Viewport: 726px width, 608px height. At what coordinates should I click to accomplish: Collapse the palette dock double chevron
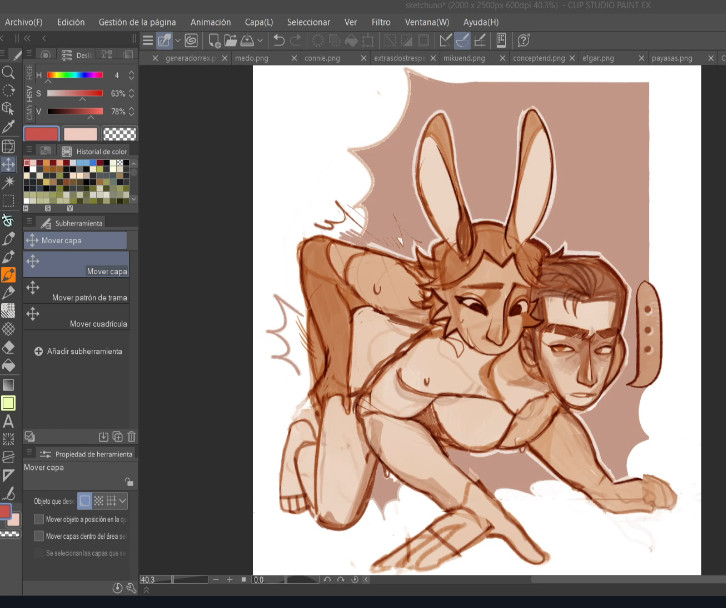[x=27, y=38]
